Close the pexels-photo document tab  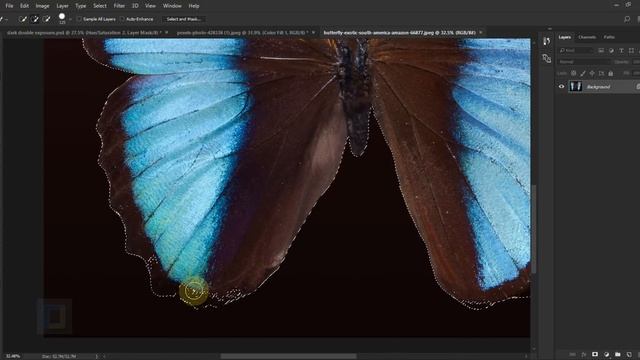[x=313, y=32]
